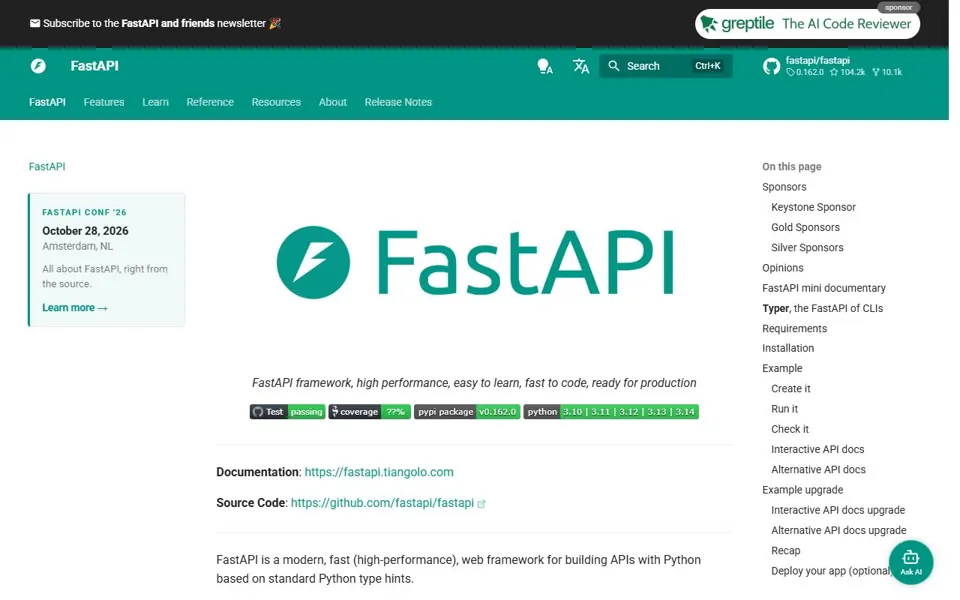This screenshot has width=960, height=600.
Task: Click the large FastAPI logo image
Action: (x=475, y=262)
